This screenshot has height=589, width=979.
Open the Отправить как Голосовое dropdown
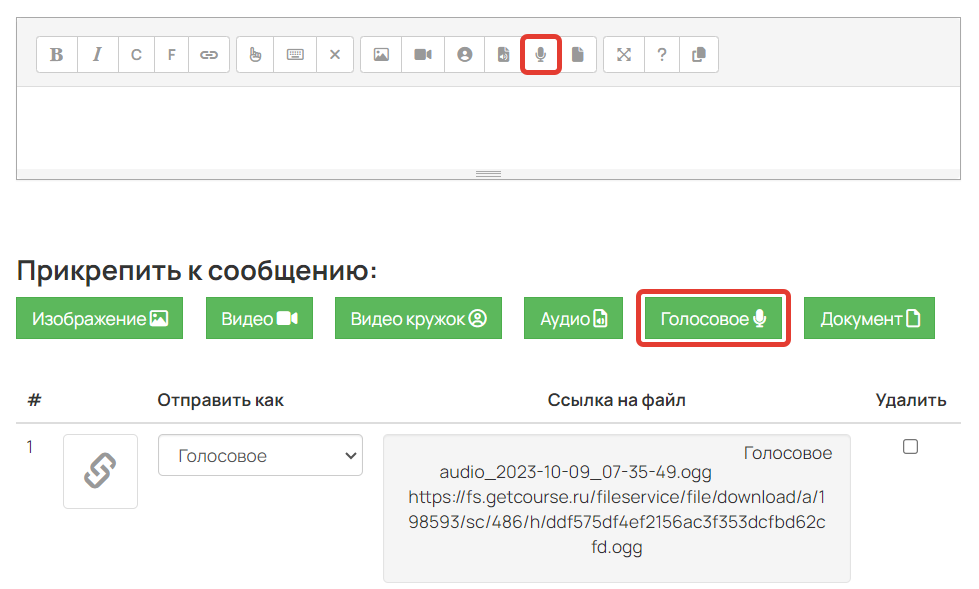click(x=260, y=455)
